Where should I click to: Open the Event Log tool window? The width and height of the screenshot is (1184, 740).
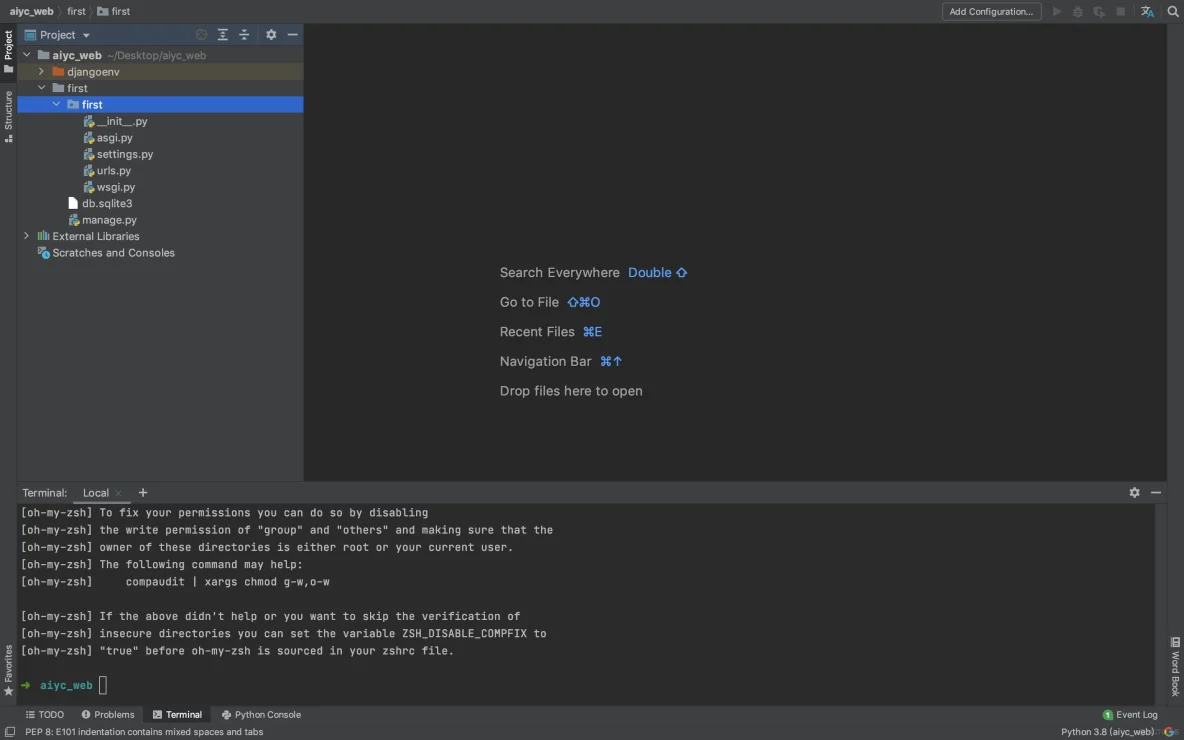coord(1130,714)
